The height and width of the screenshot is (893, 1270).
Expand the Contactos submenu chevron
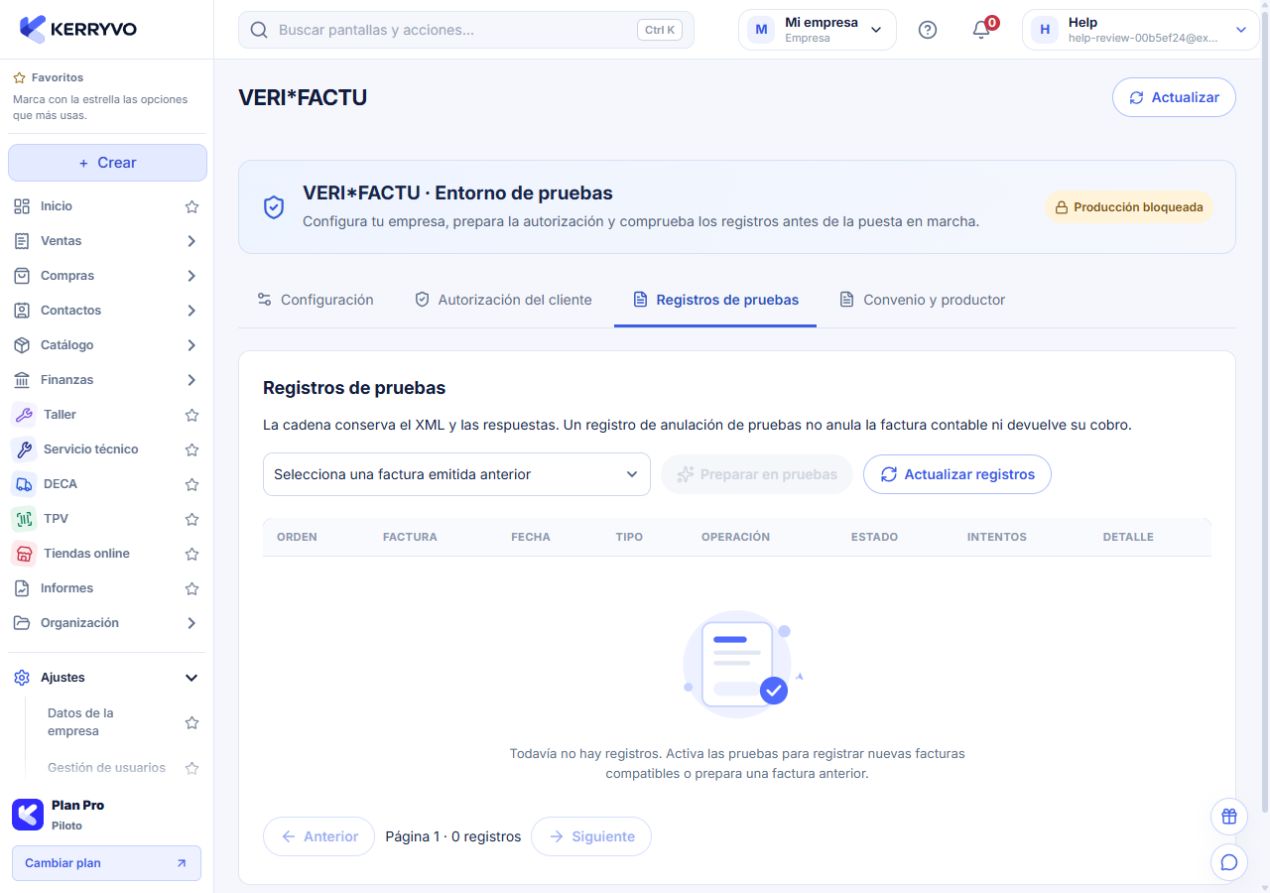coord(192,311)
